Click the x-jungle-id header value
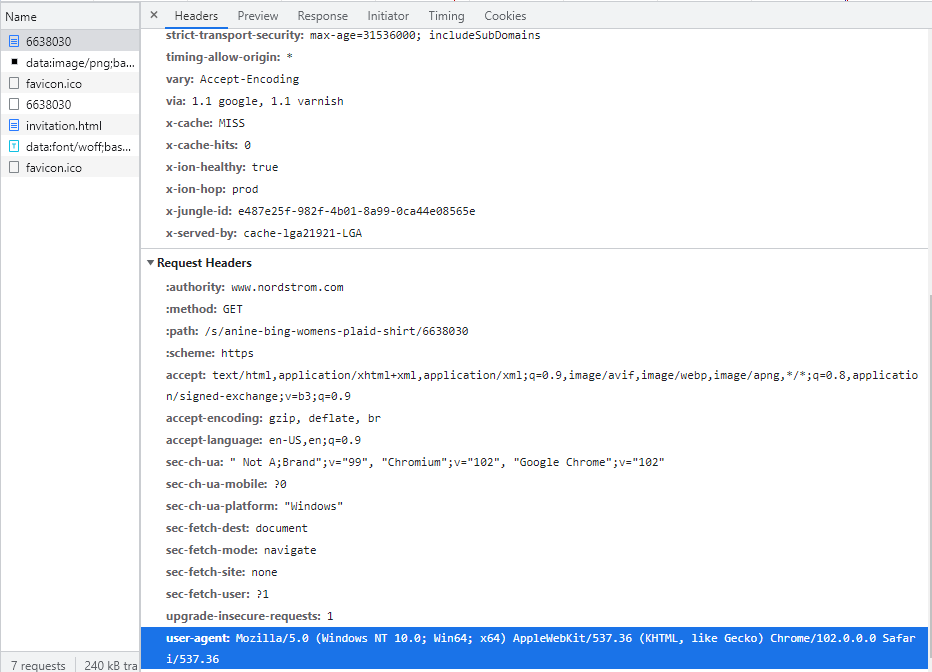Viewport: 932px width, 672px height. pyautogui.click(x=357, y=211)
